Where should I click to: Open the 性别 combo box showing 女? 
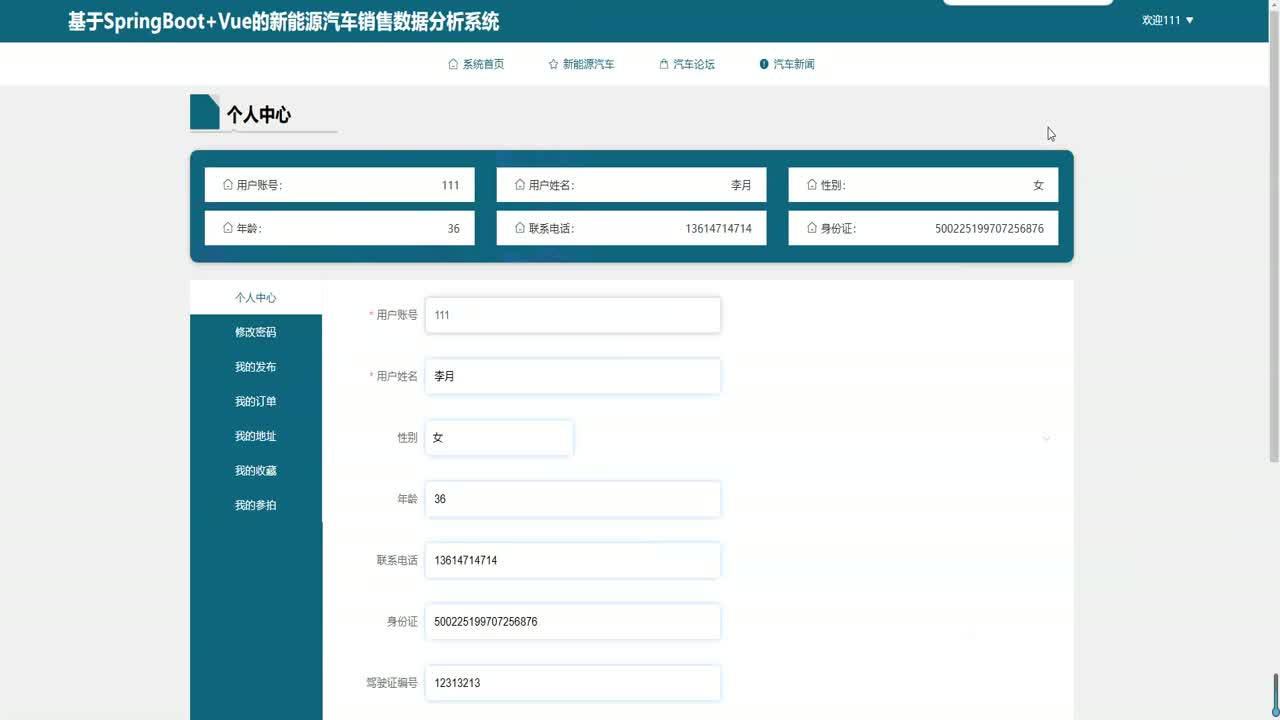pyautogui.click(x=499, y=438)
